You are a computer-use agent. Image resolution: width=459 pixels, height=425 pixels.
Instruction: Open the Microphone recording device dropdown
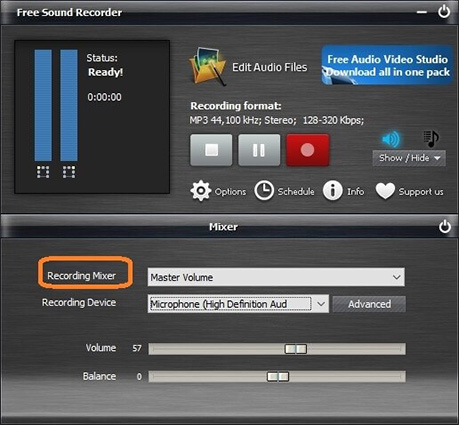238,304
